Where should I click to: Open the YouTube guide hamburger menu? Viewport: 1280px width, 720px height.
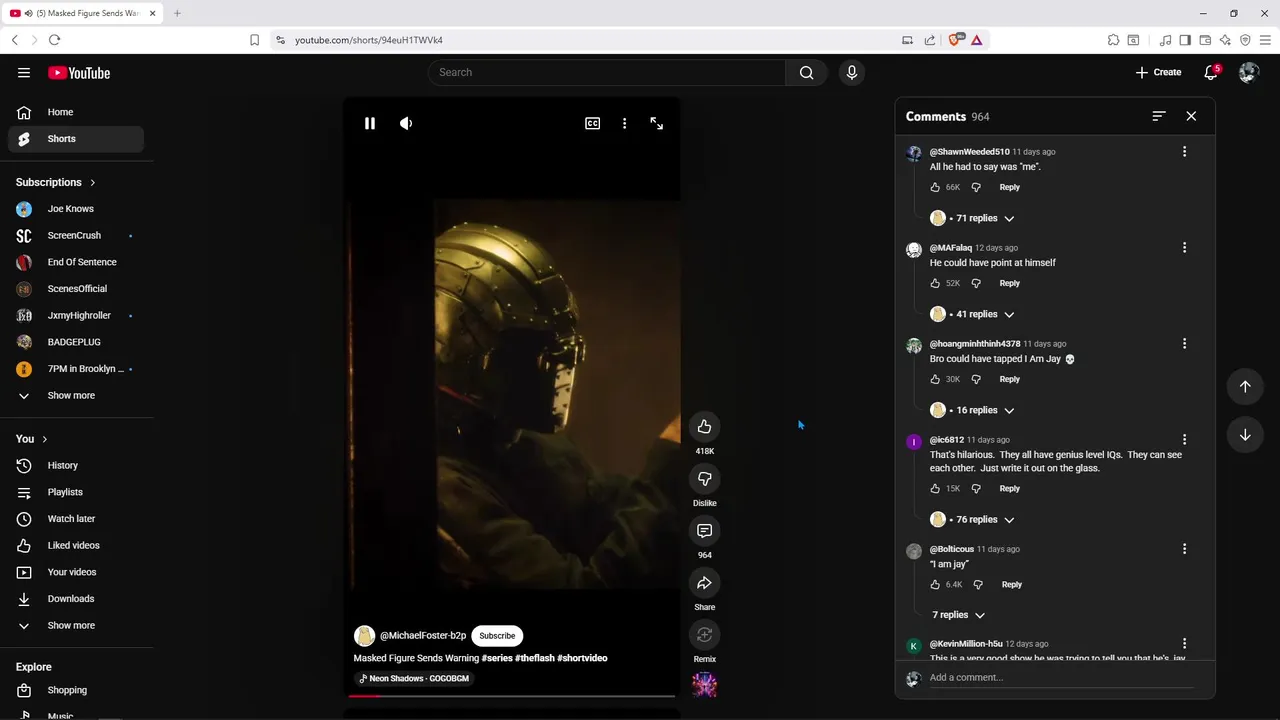24,73
